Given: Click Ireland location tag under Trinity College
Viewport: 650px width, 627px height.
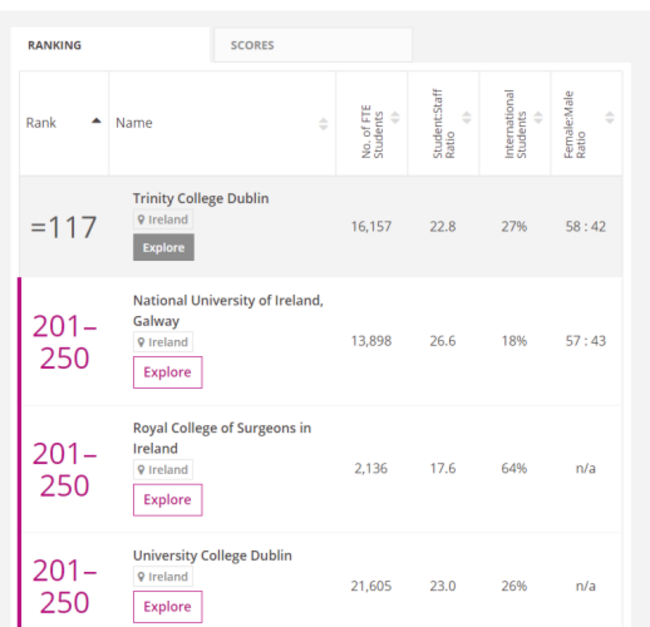Looking at the screenshot, I should pyautogui.click(x=163, y=219).
